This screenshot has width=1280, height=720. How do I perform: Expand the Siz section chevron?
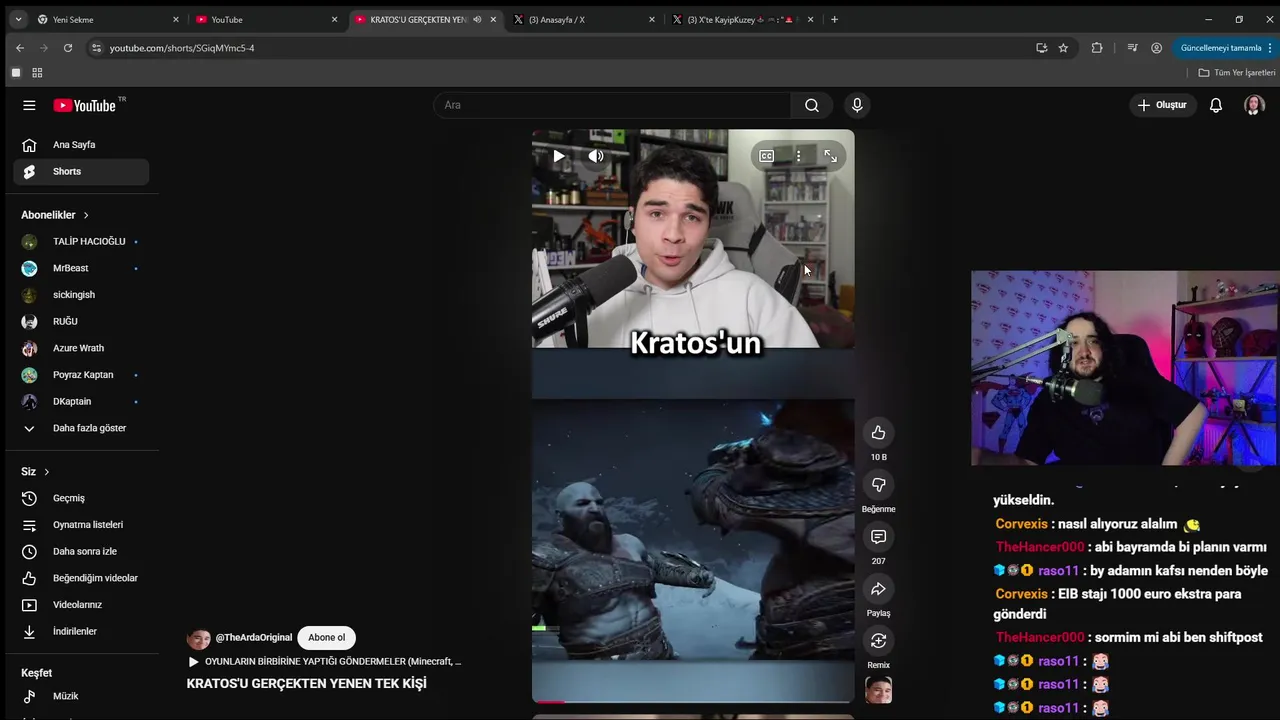coord(46,472)
